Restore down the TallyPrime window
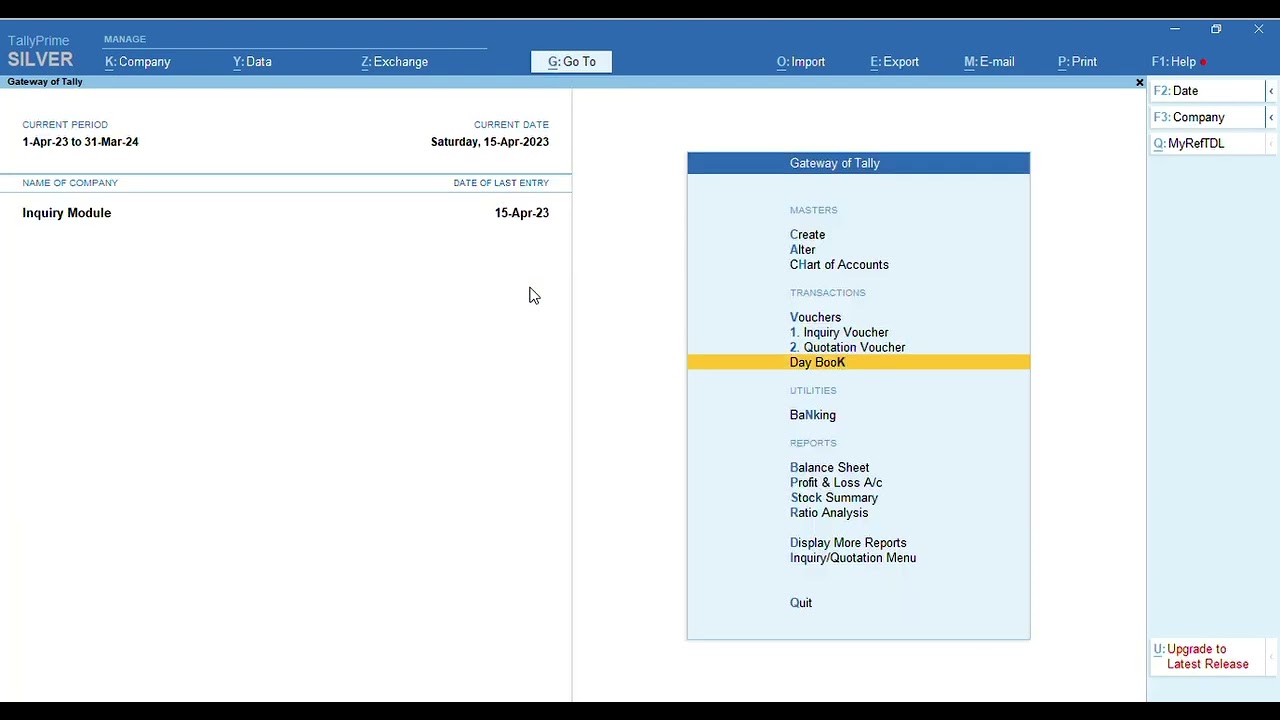Viewport: 1280px width, 720px height. [x=1216, y=29]
